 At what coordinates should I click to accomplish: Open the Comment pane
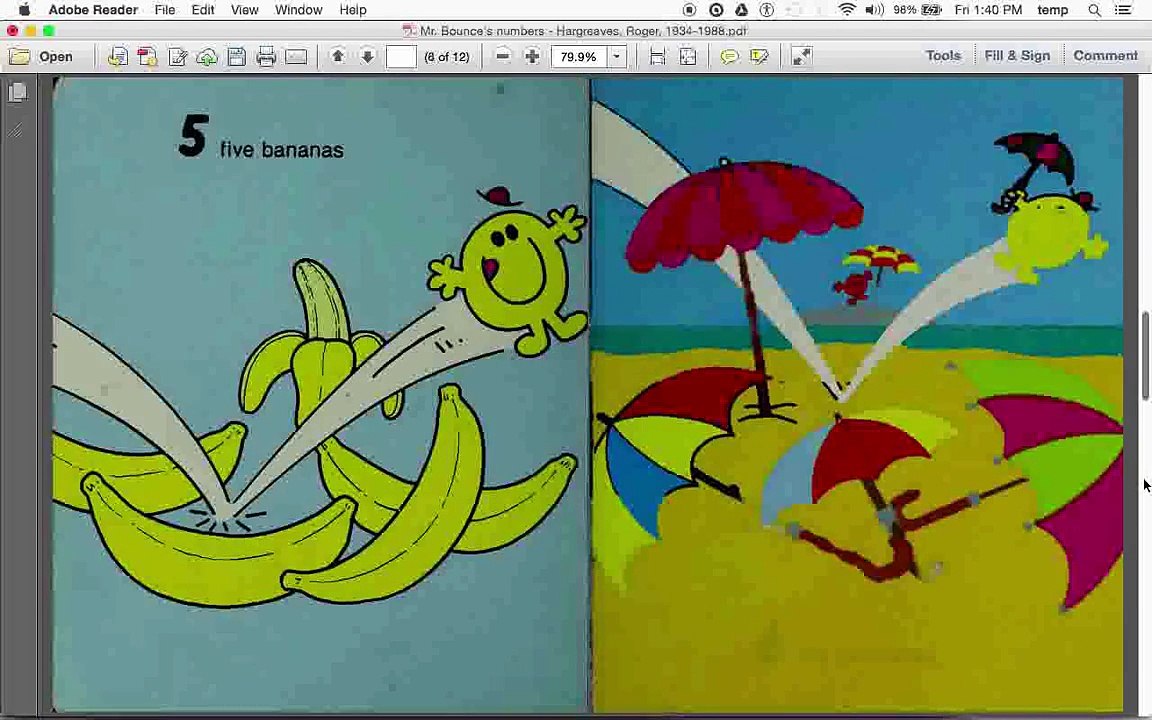click(1105, 56)
